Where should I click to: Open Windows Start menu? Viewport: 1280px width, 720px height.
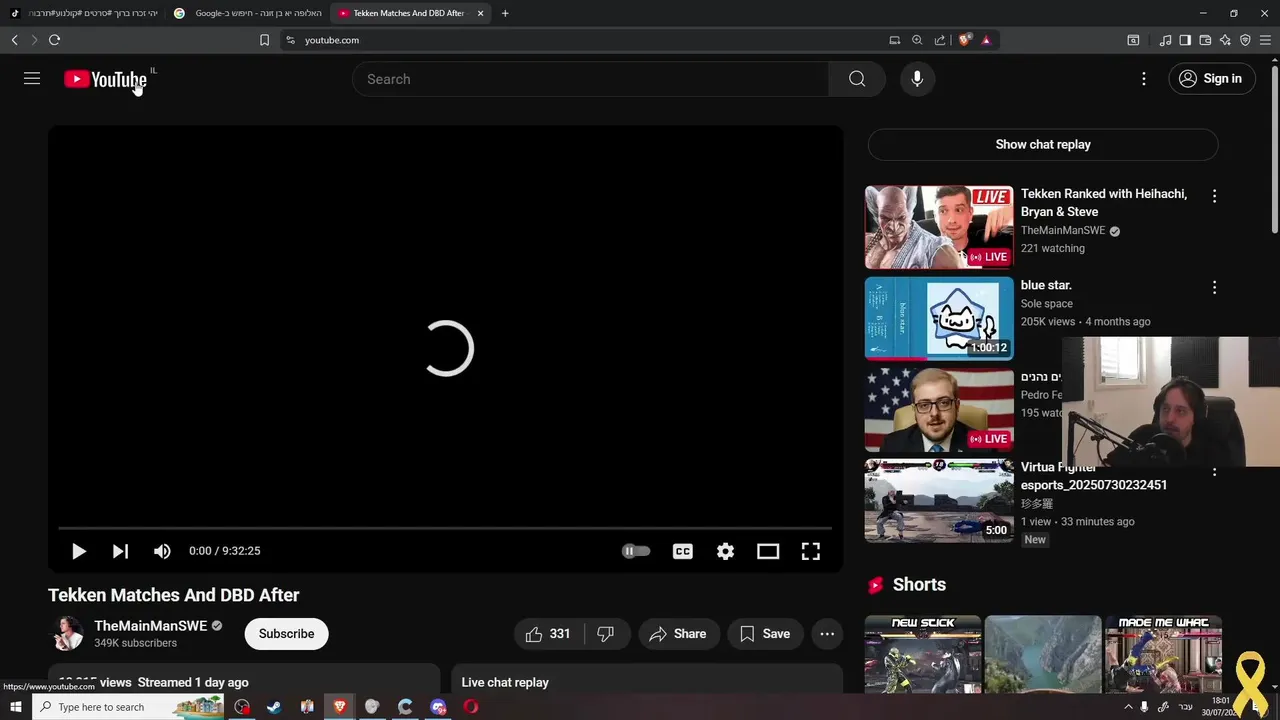tap(15, 707)
